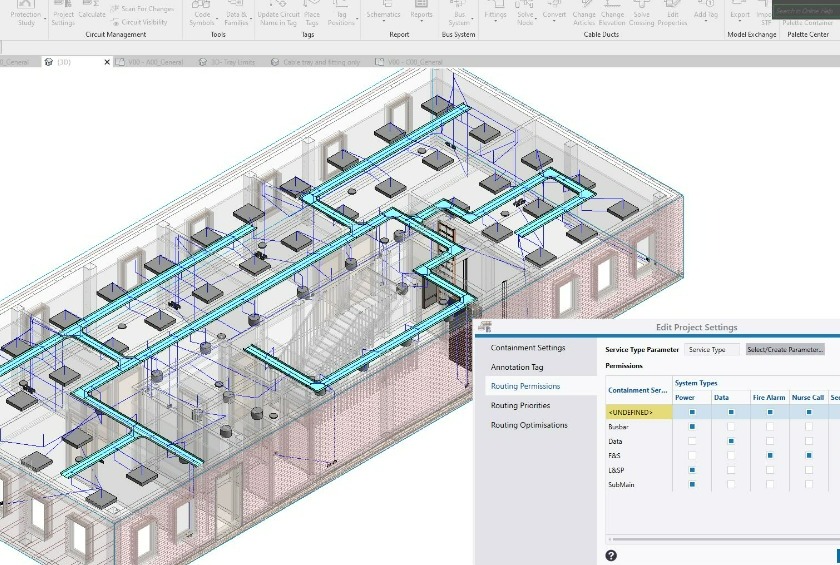Viewport: 840px width, 565px height.
Task: Select Edit Properties tool
Action: (672, 13)
